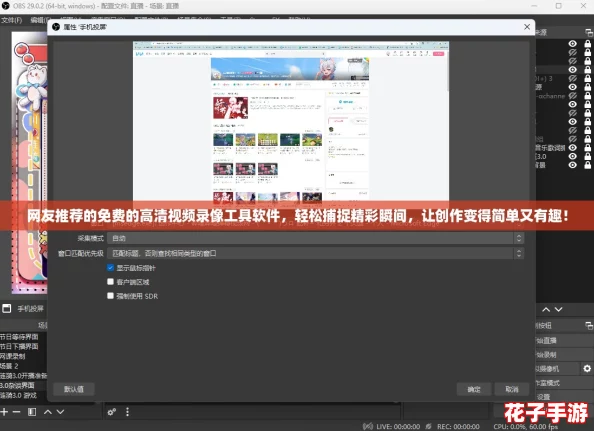
Task: Float the sources dock with its pop-out icon
Action: (589, 33)
